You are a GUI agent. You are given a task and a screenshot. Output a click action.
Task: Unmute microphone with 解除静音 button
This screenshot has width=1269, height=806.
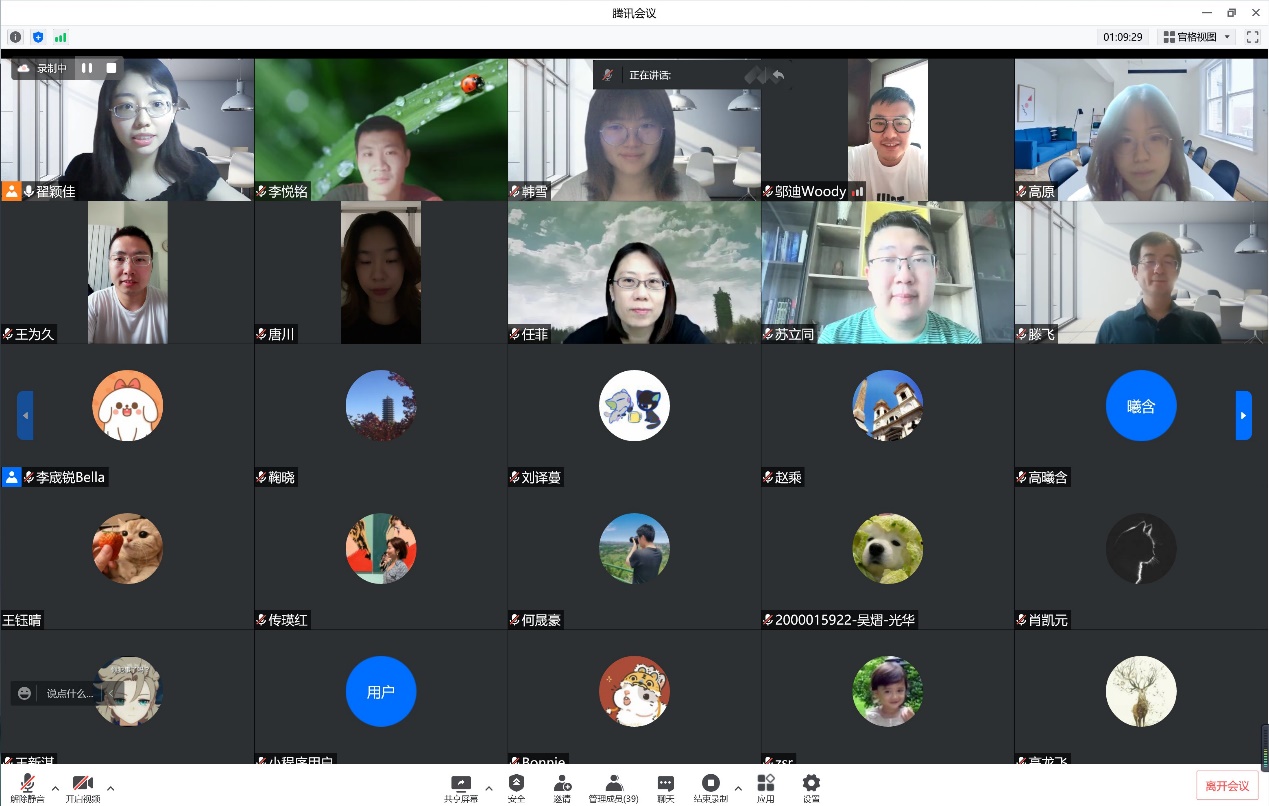pyautogui.click(x=27, y=787)
